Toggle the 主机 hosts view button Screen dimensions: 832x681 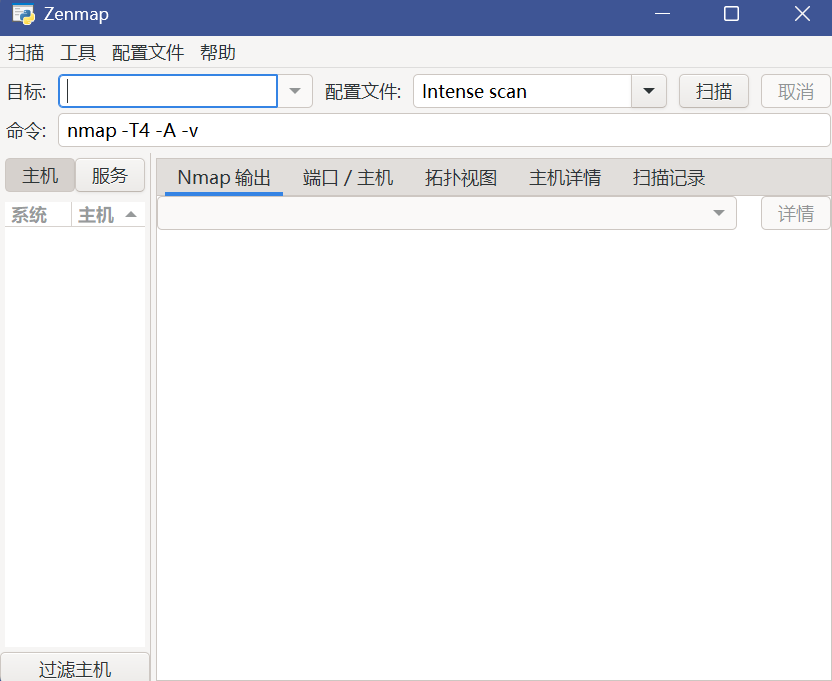(40, 176)
